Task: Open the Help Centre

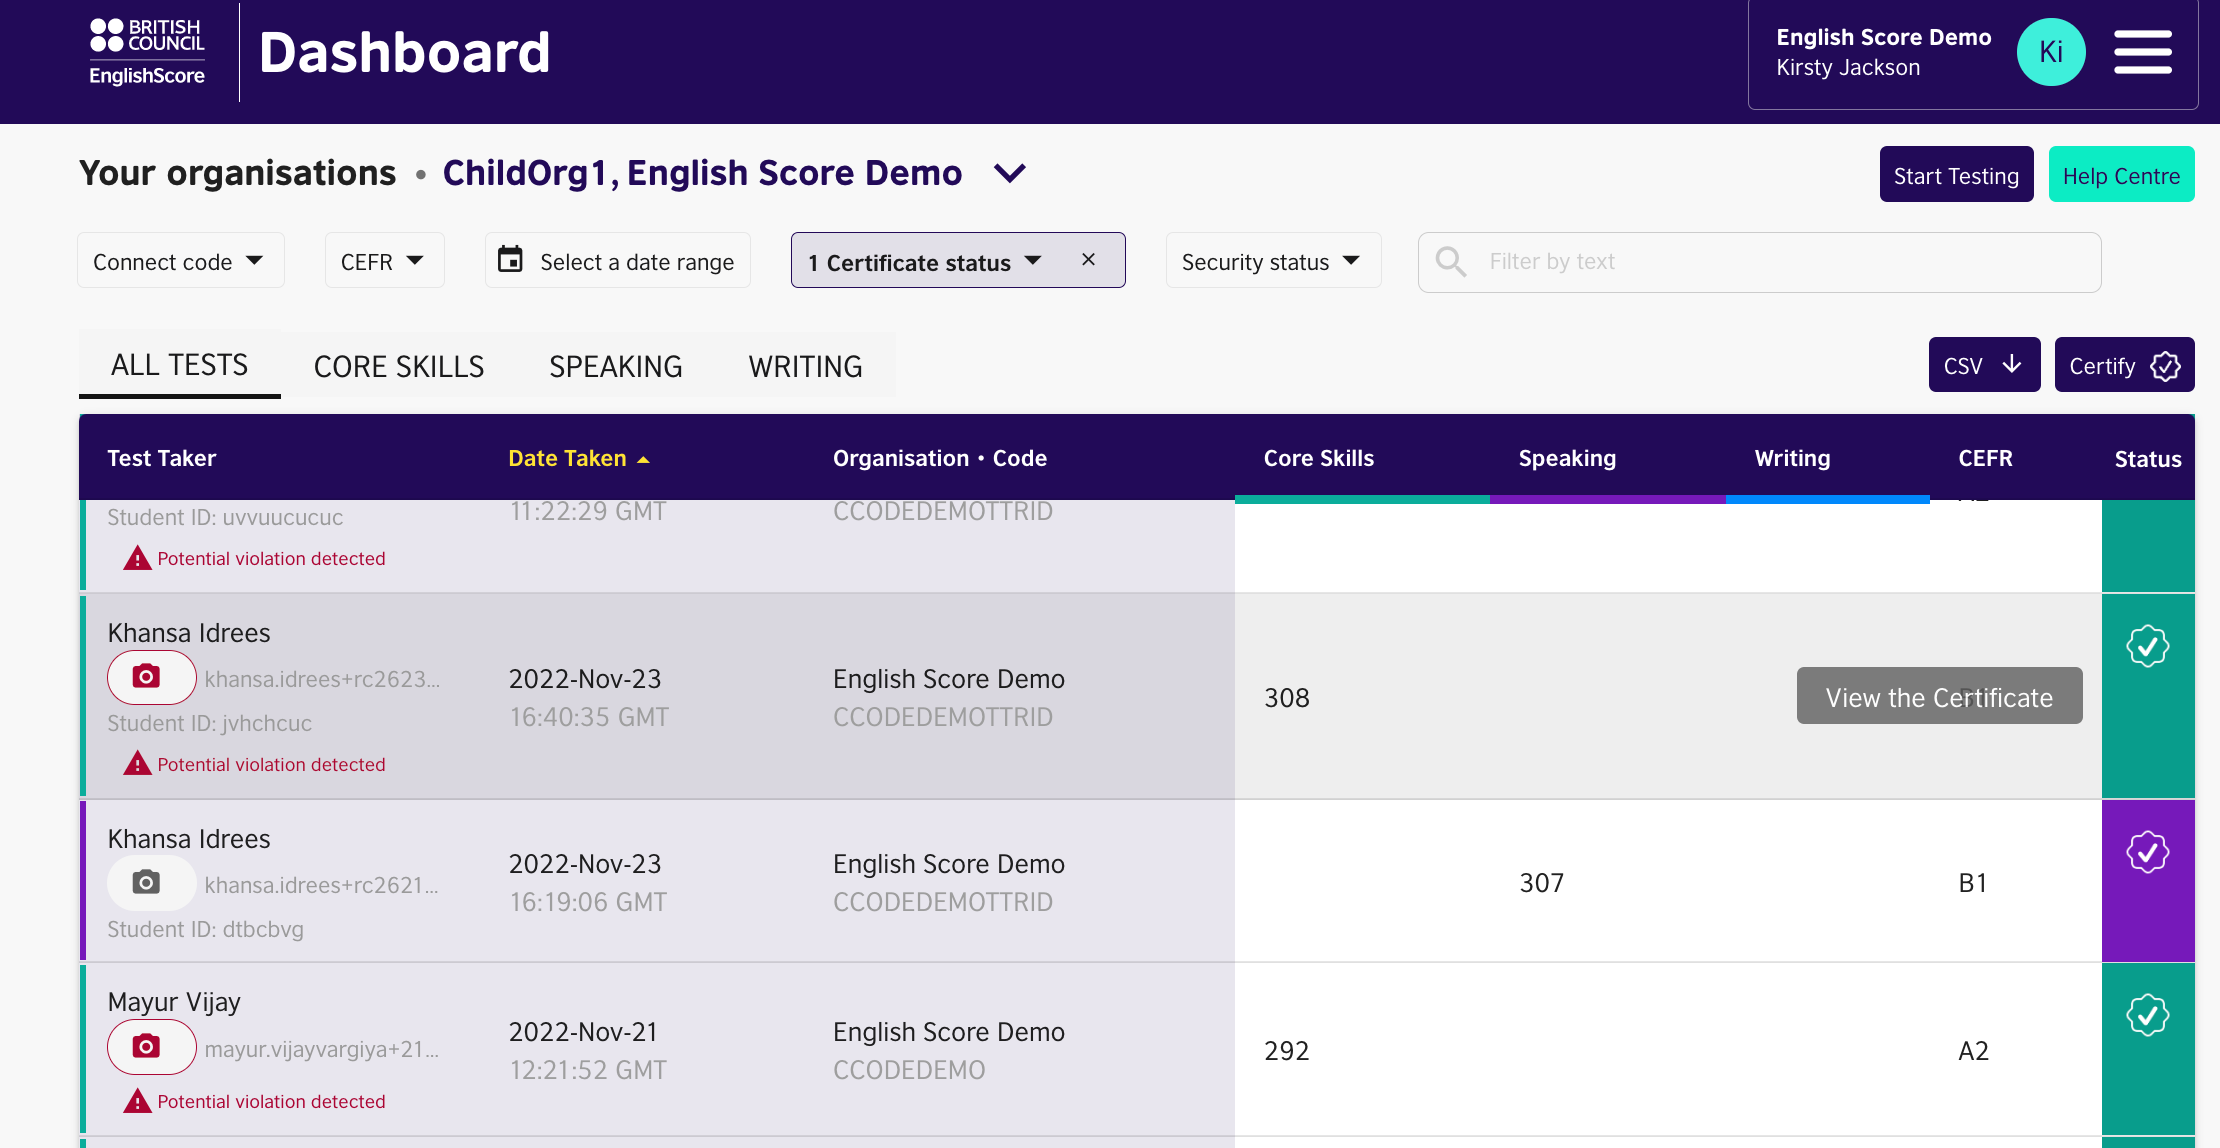Action: pyautogui.click(x=2121, y=175)
